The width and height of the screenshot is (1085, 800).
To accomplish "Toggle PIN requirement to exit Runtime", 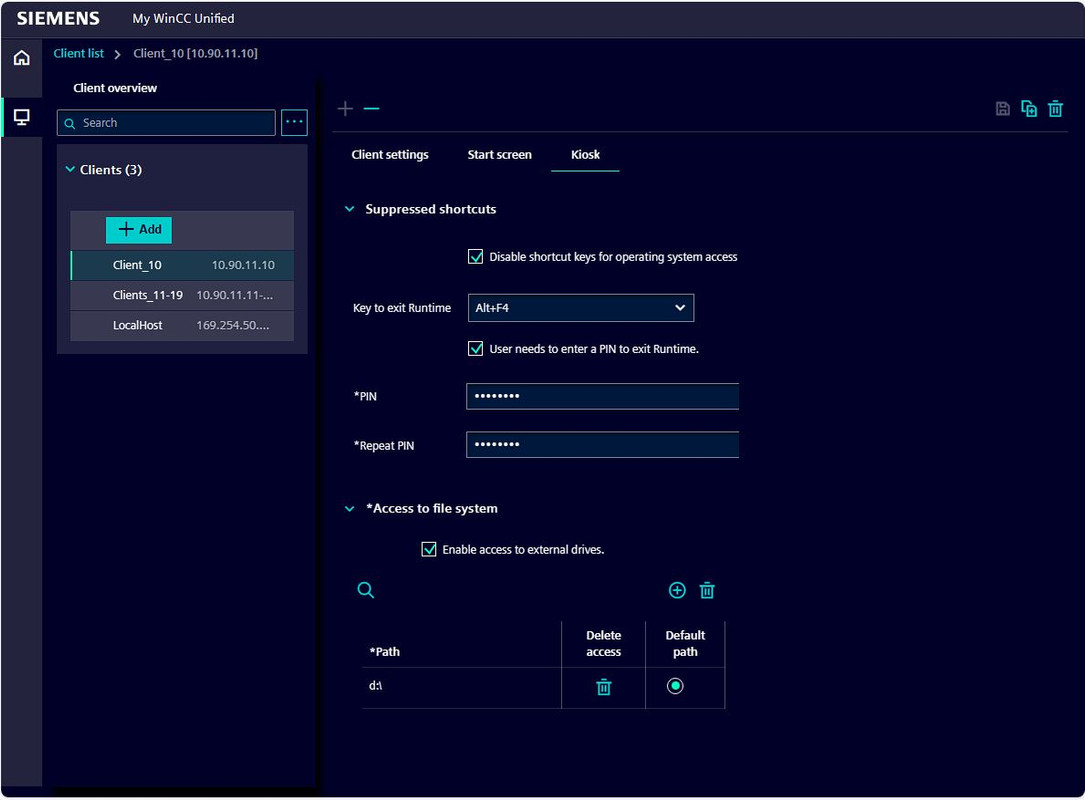I will point(475,349).
